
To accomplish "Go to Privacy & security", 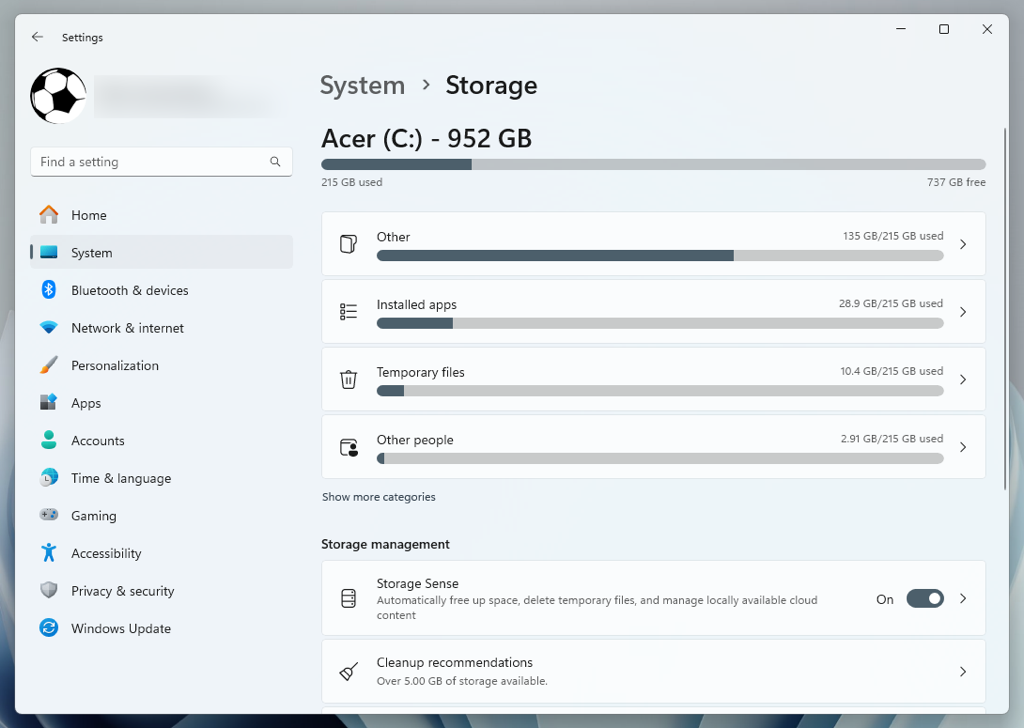I will (161, 590).
